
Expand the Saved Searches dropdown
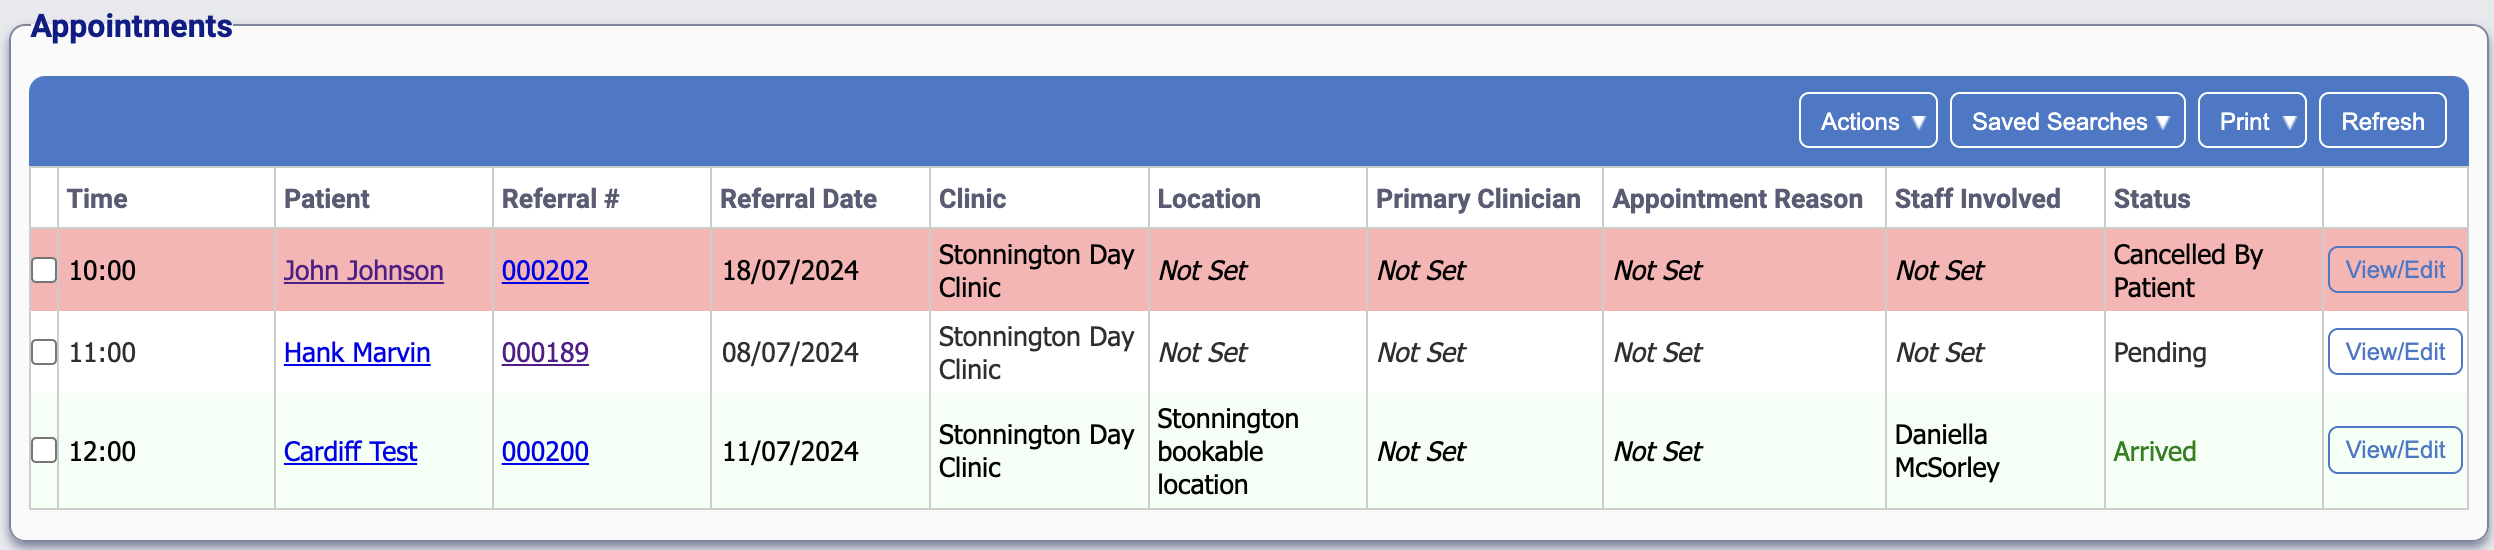2067,122
